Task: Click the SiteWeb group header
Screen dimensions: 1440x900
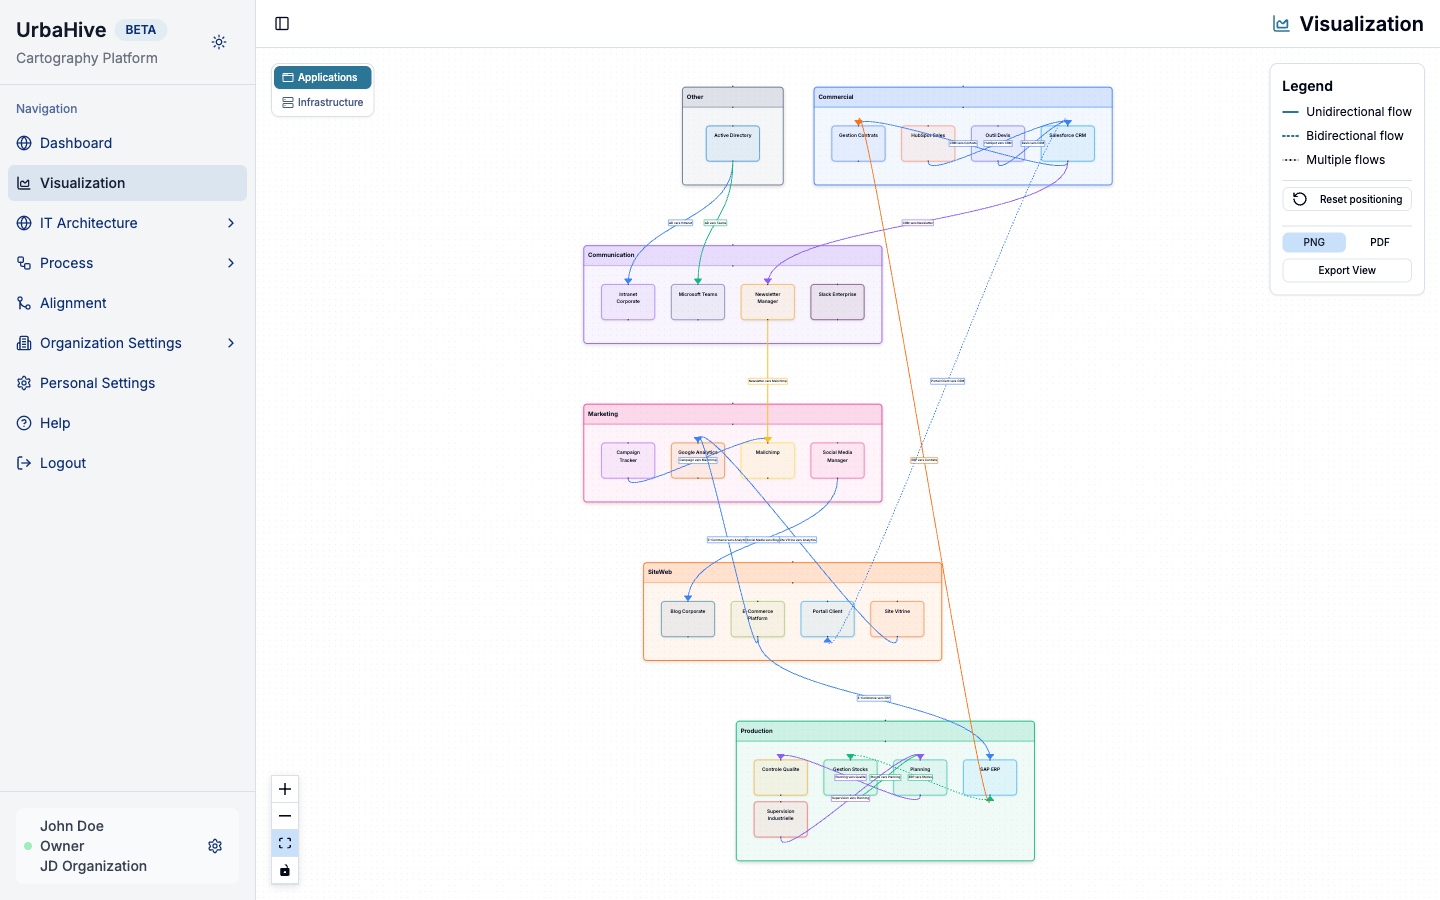Action: [x=793, y=572]
